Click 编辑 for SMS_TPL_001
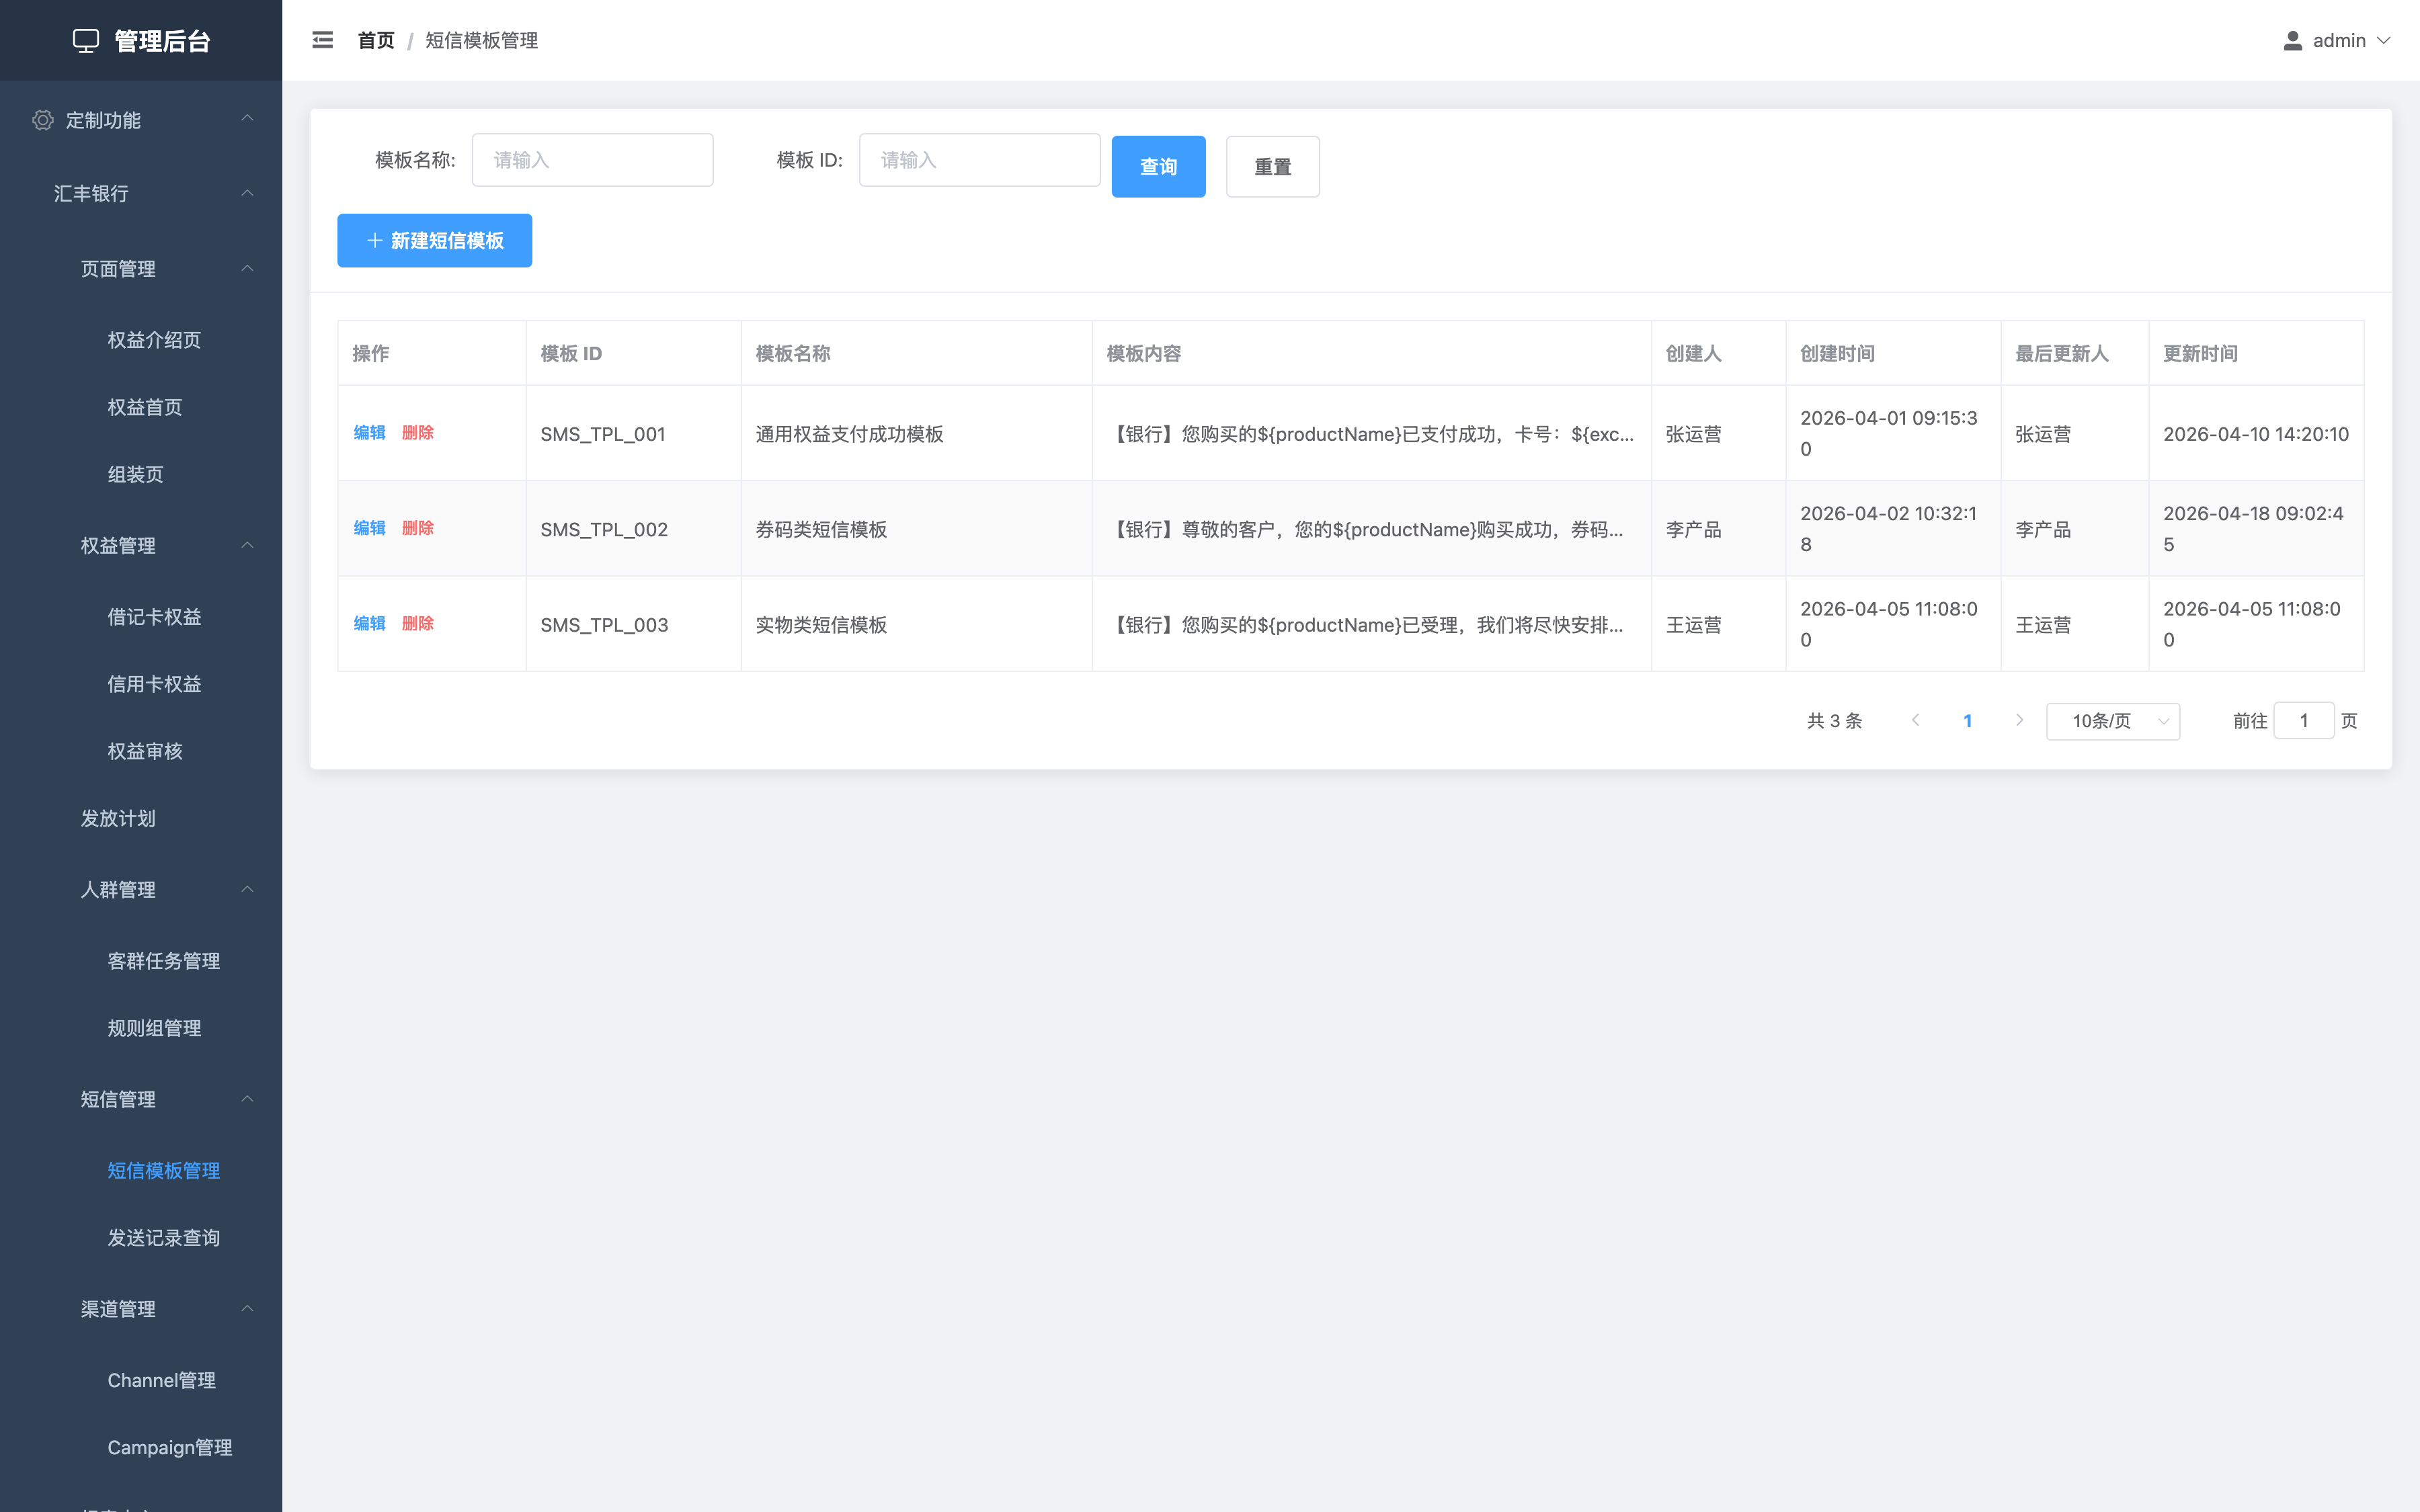The image size is (2420, 1512). point(369,433)
